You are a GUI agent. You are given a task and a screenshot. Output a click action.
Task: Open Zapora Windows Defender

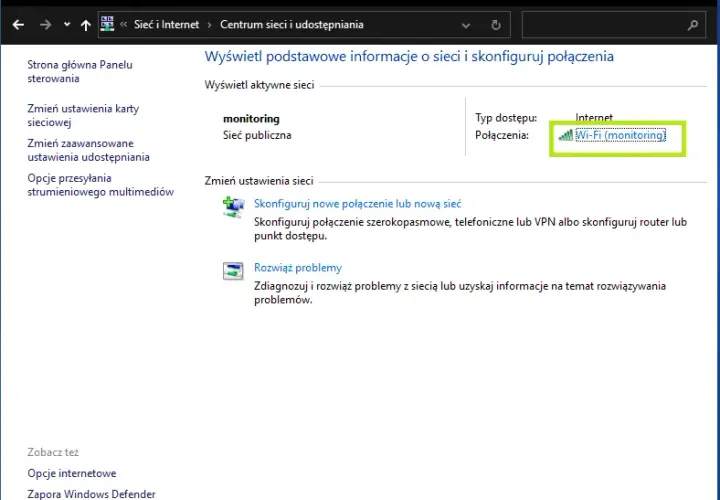pyautogui.click(x=91, y=494)
